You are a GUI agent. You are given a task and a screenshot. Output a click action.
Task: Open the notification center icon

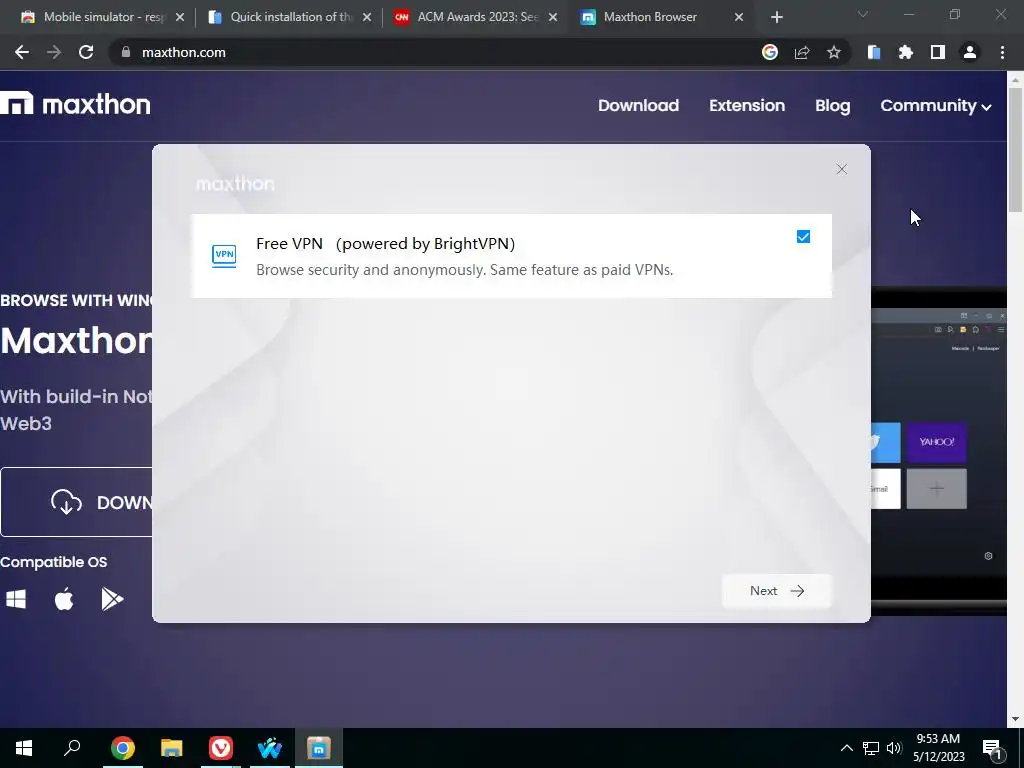(993, 749)
